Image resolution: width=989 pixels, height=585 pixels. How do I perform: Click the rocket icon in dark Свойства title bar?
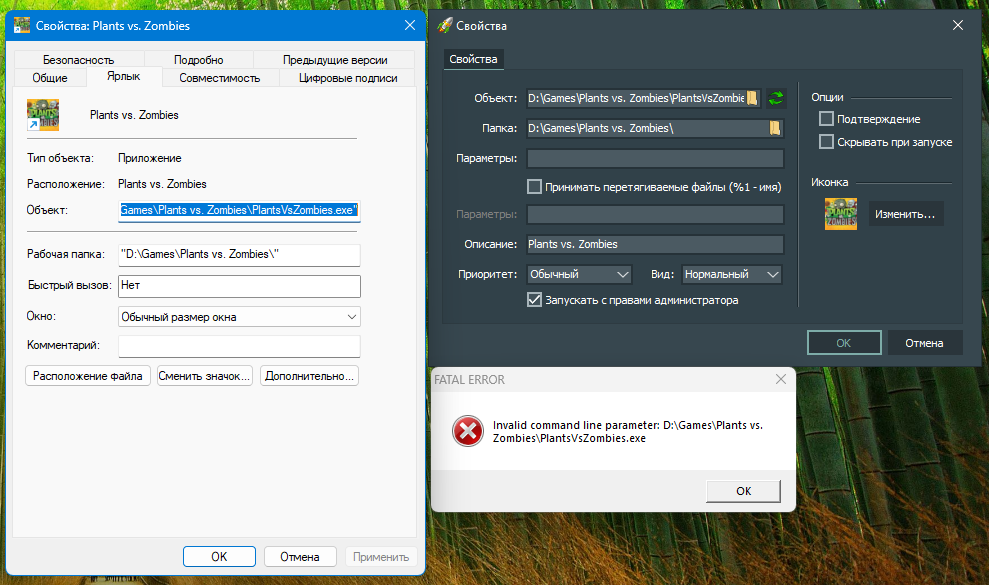[444, 25]
